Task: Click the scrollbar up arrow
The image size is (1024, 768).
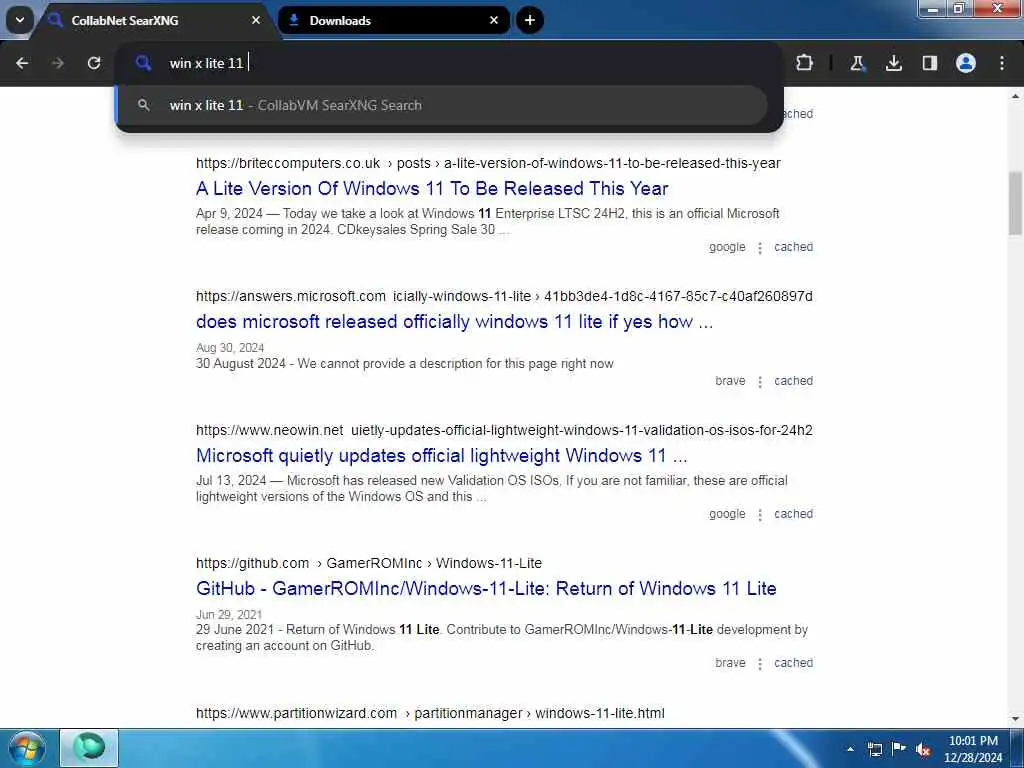Action: pos(1015,96)
